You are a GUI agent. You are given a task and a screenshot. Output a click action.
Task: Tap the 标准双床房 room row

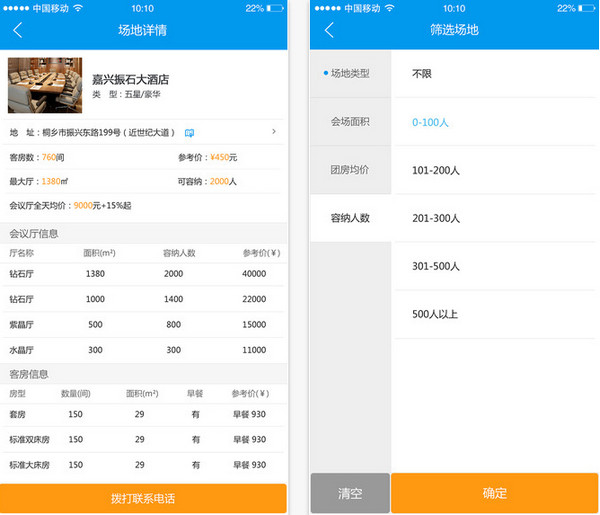click(x=143, y=439)
